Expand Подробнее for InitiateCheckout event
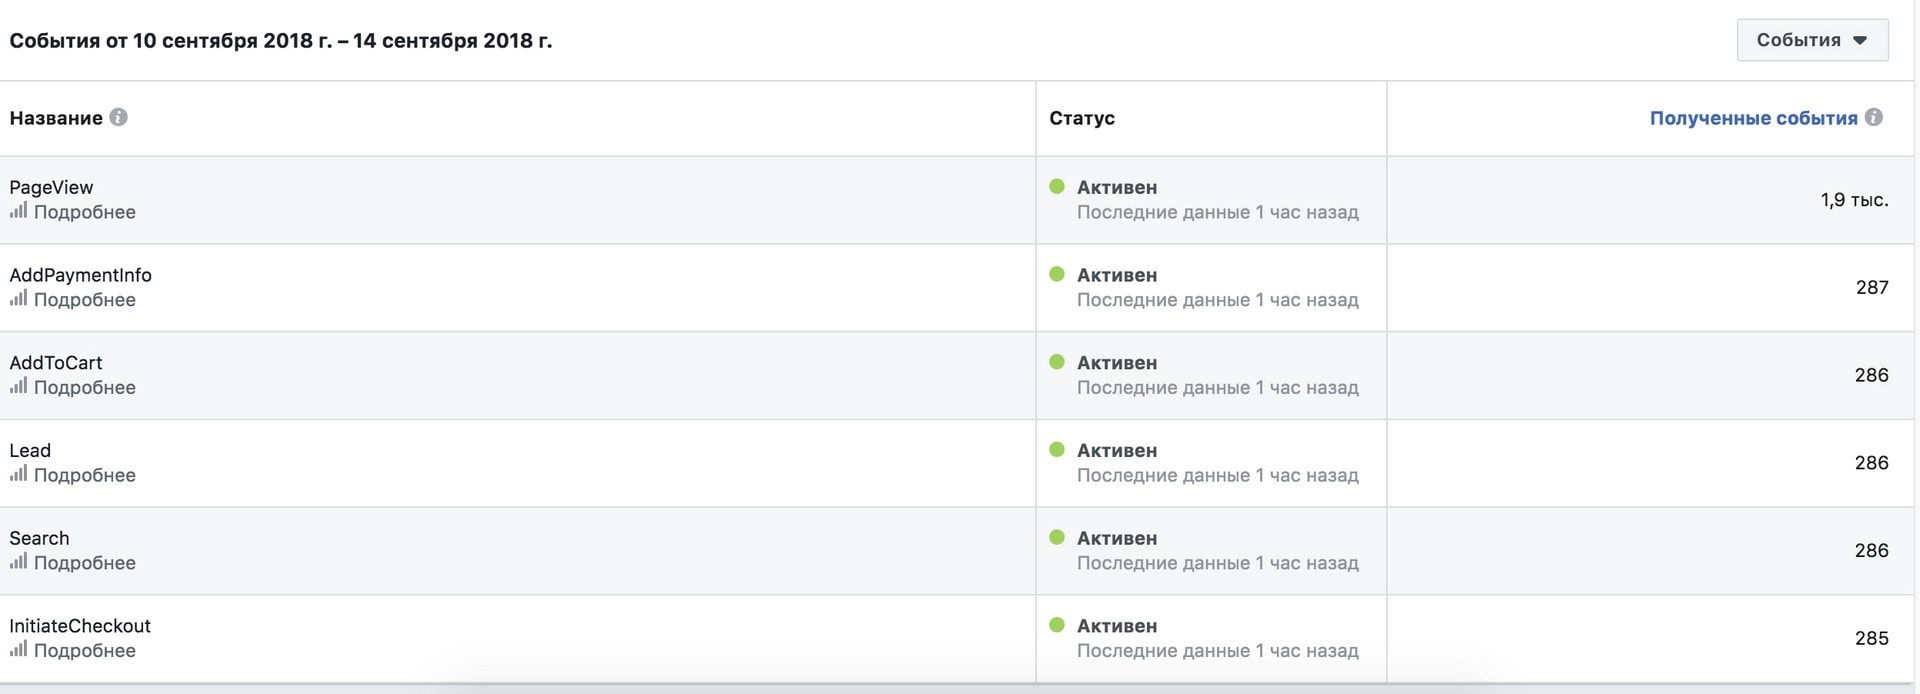Viewport: 1920px width, 694px height. [85, 651]
